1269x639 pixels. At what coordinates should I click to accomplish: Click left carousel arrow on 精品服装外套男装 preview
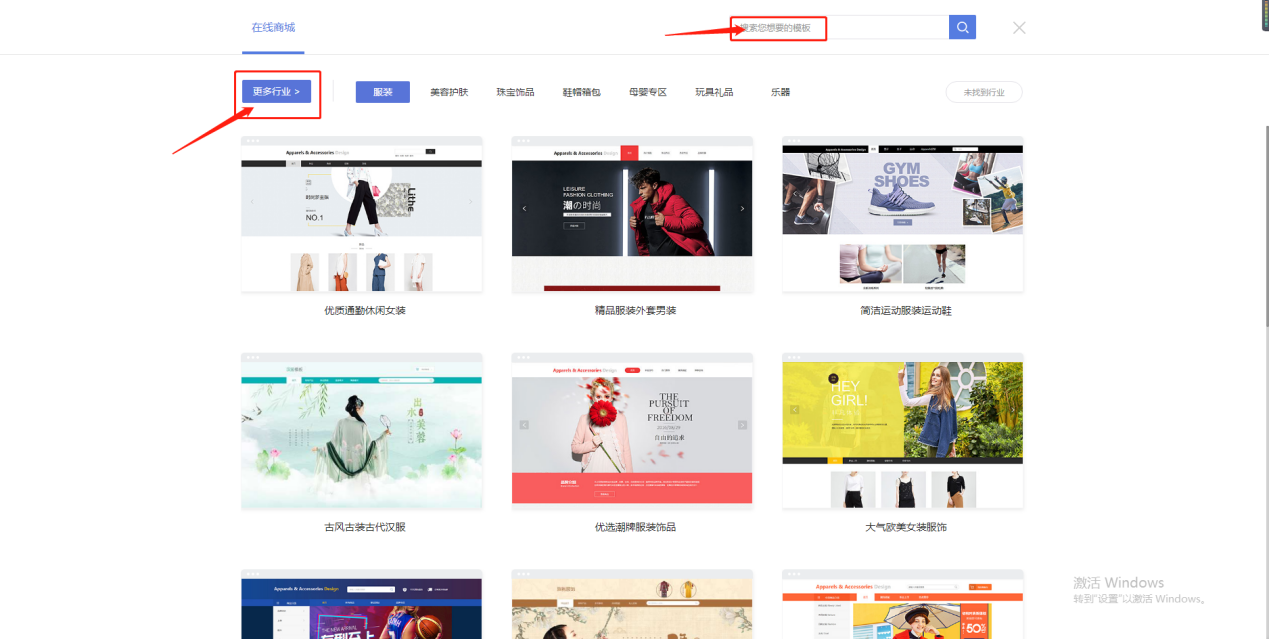pos(524,209)
